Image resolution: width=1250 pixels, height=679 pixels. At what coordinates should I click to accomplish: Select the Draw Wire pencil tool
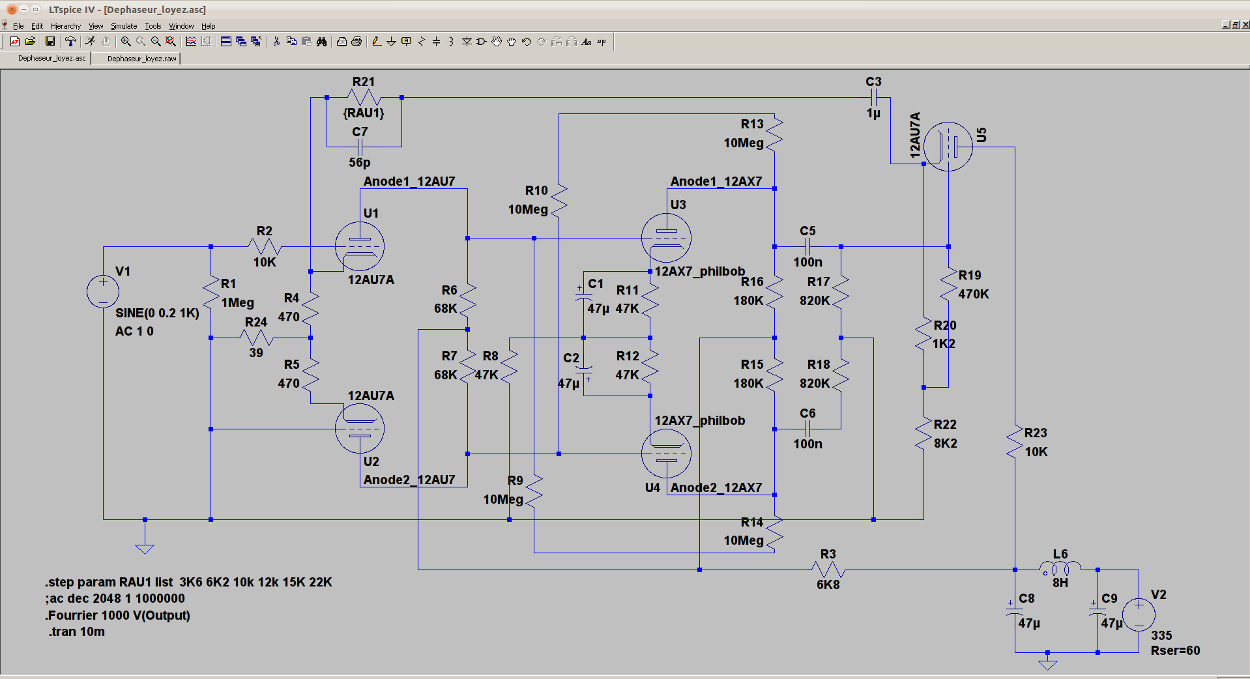tap(377, 41)
